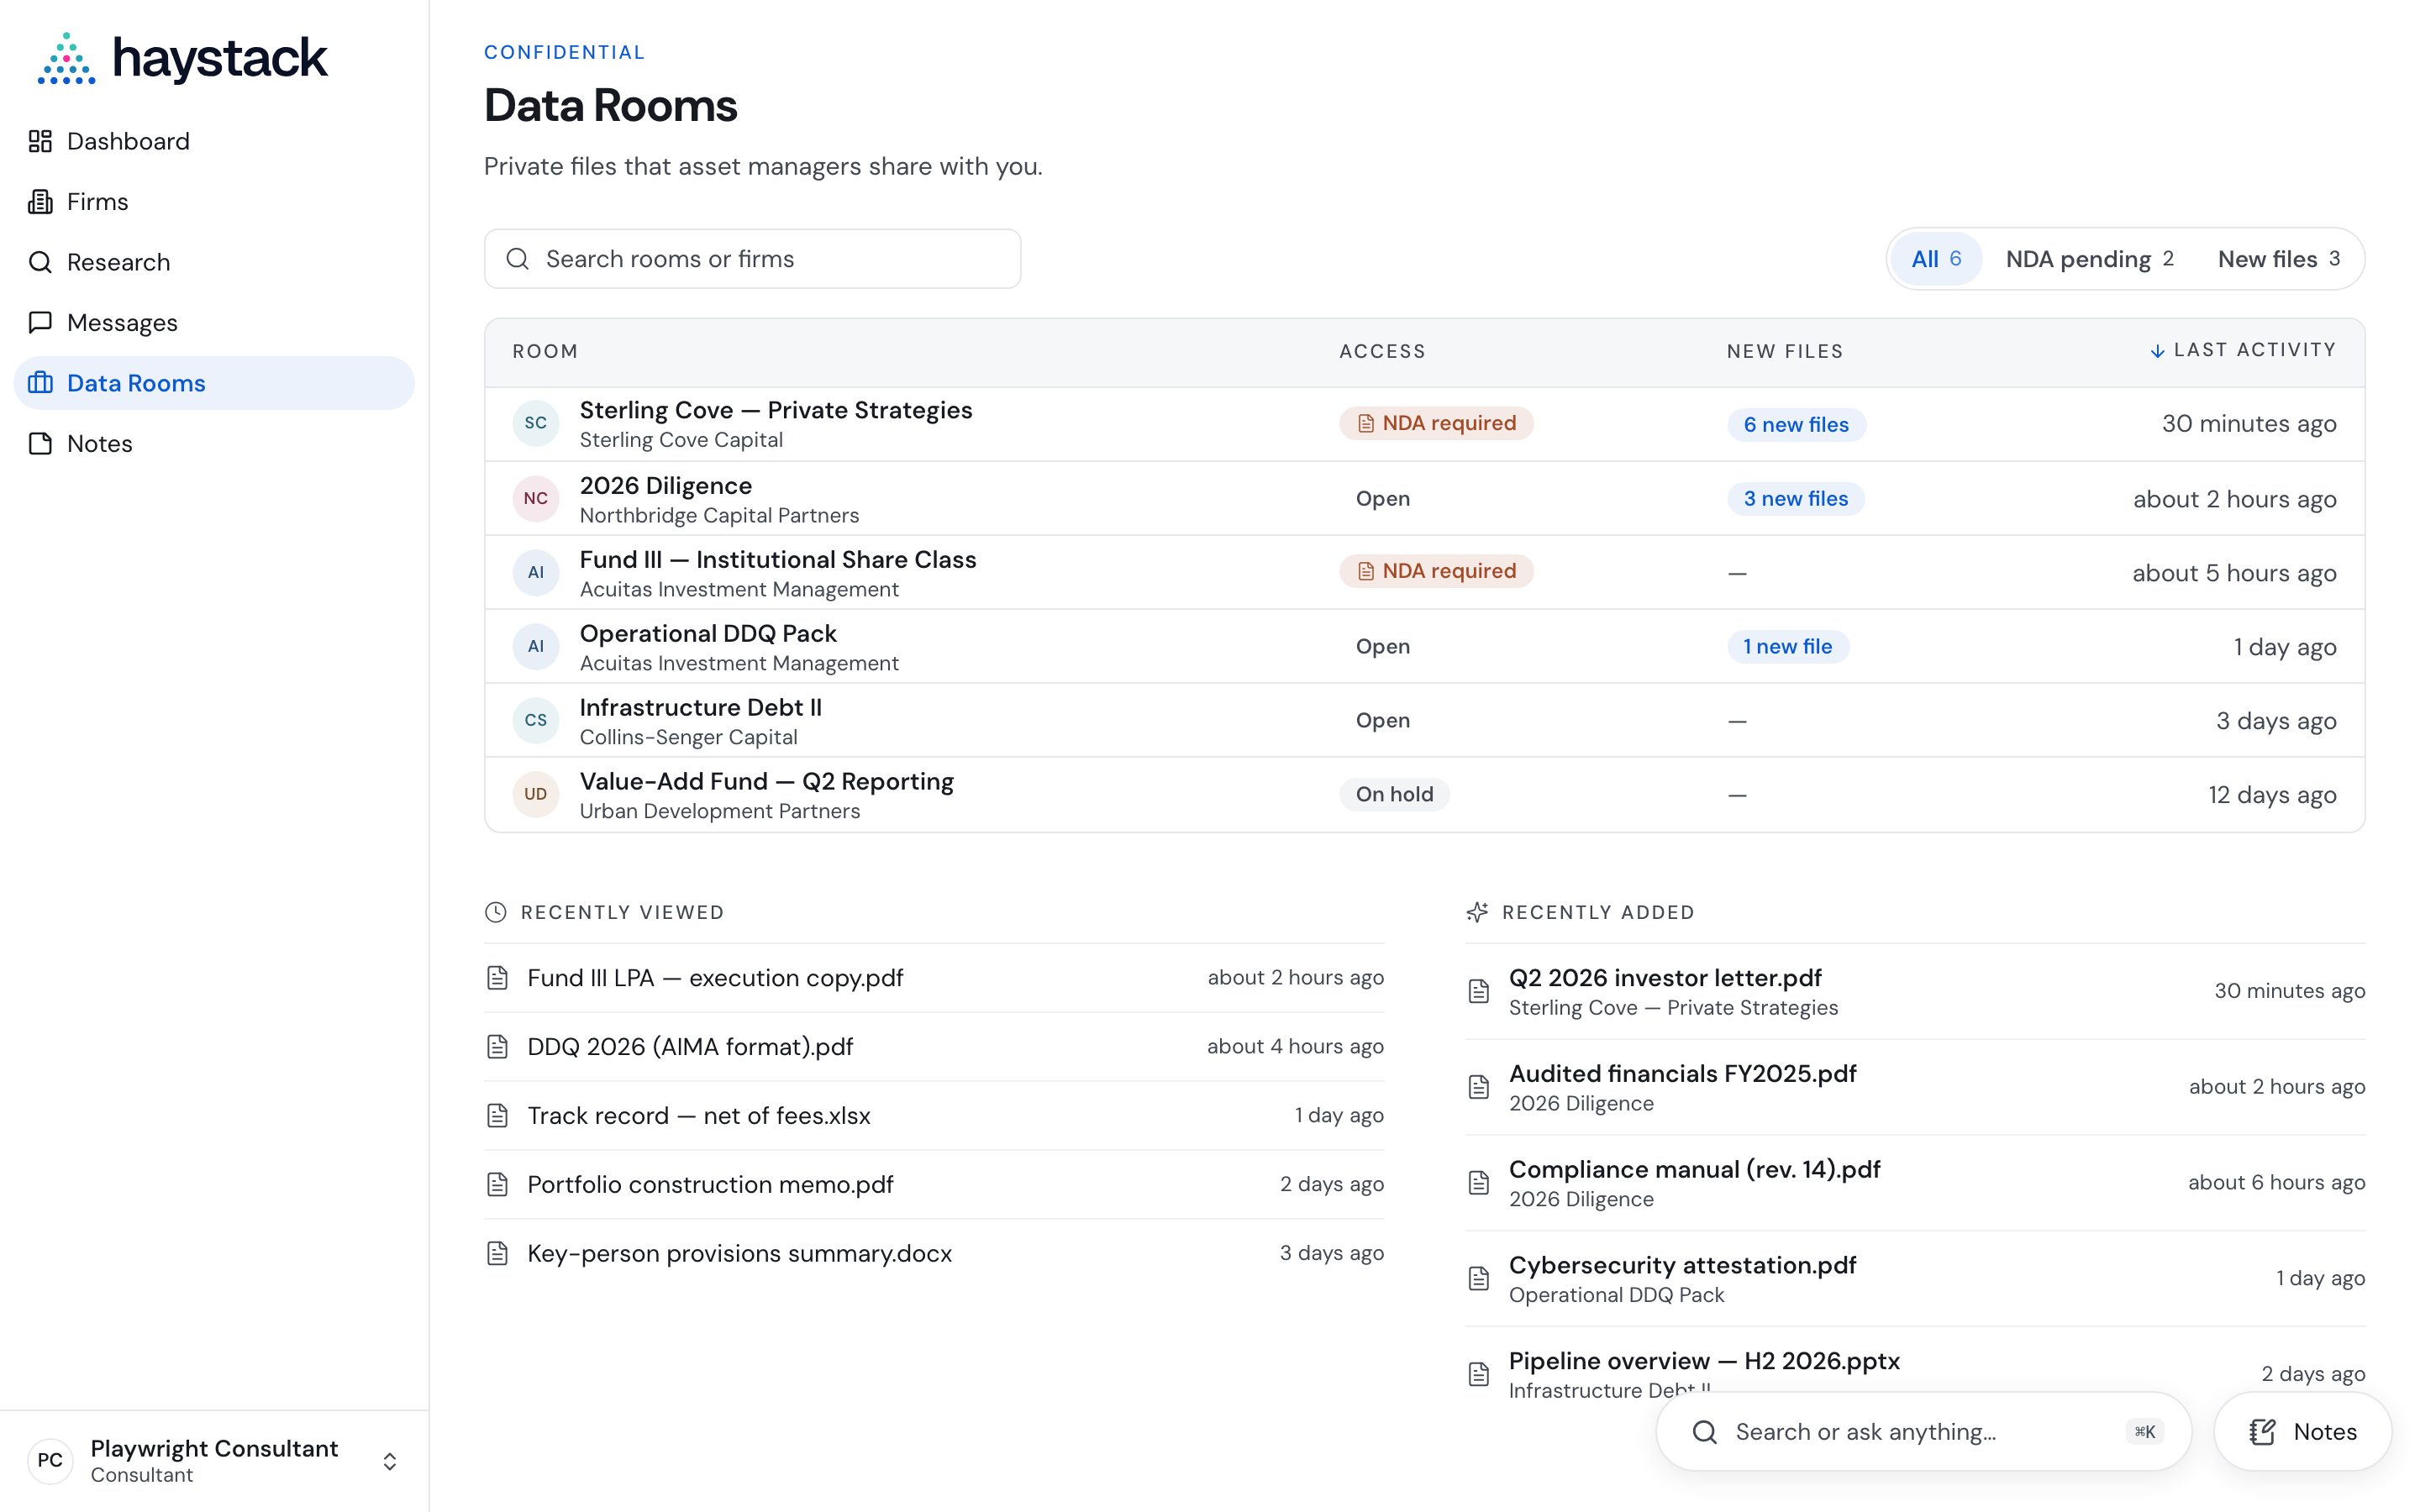Click the clock icon by Recently Viewed
This screenshot has height=1512, width=2420.
tap(496, 912)
